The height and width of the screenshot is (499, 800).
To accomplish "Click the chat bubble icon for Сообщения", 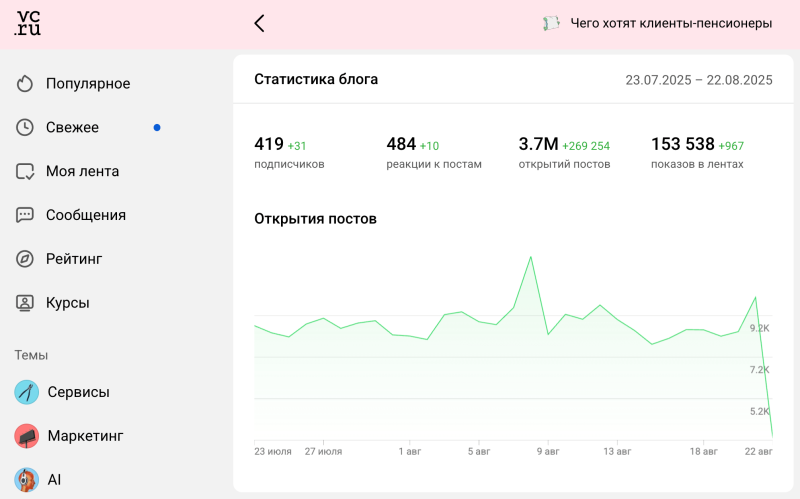I will [x=26, y=215].
